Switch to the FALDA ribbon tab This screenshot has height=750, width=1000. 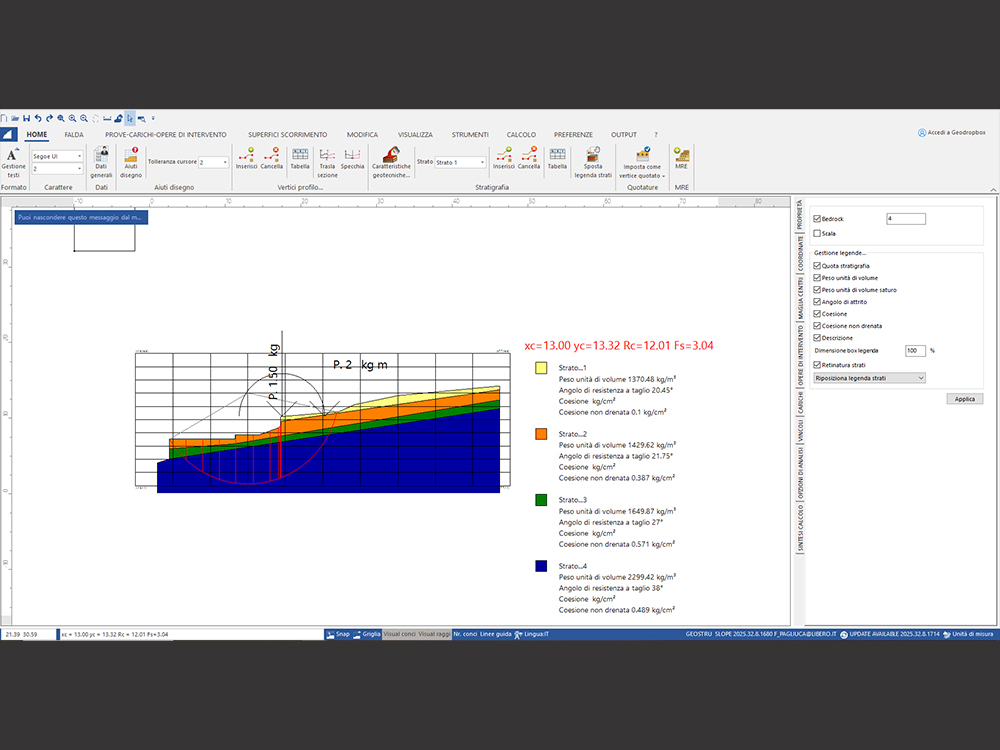(x=74, y=134)
